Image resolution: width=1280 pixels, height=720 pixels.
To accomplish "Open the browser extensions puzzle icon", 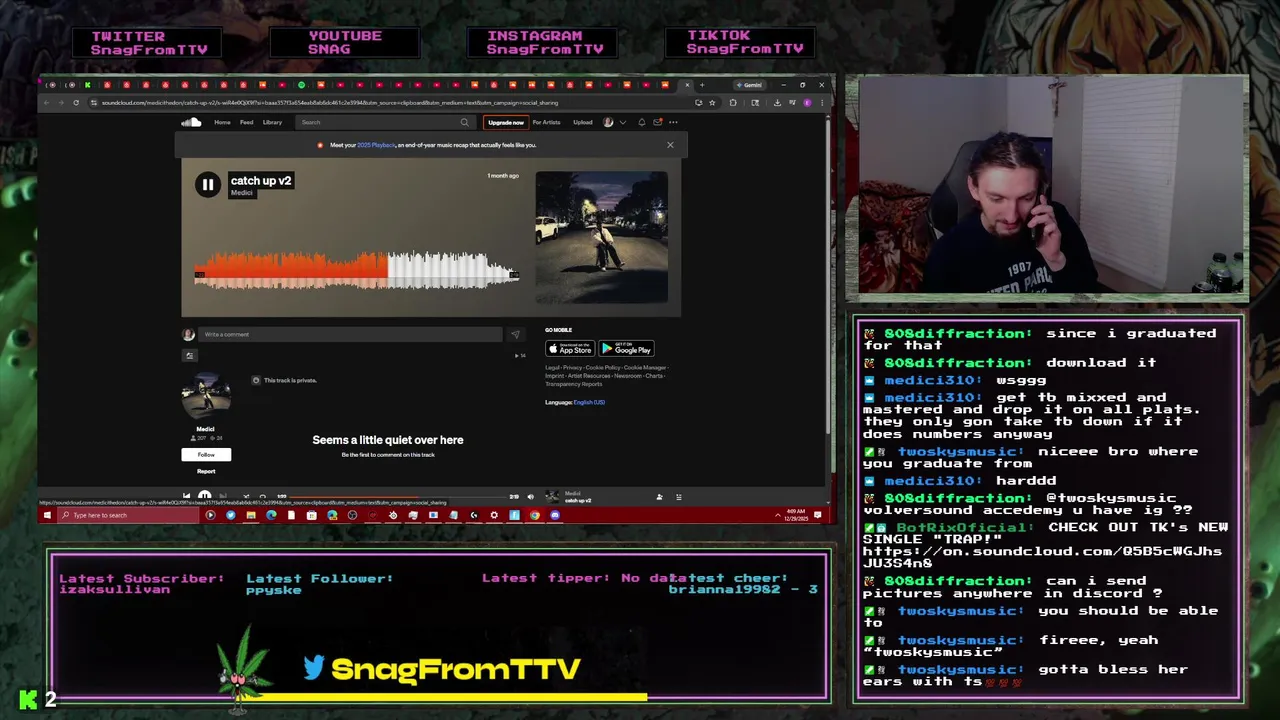I will coord(733,102).
